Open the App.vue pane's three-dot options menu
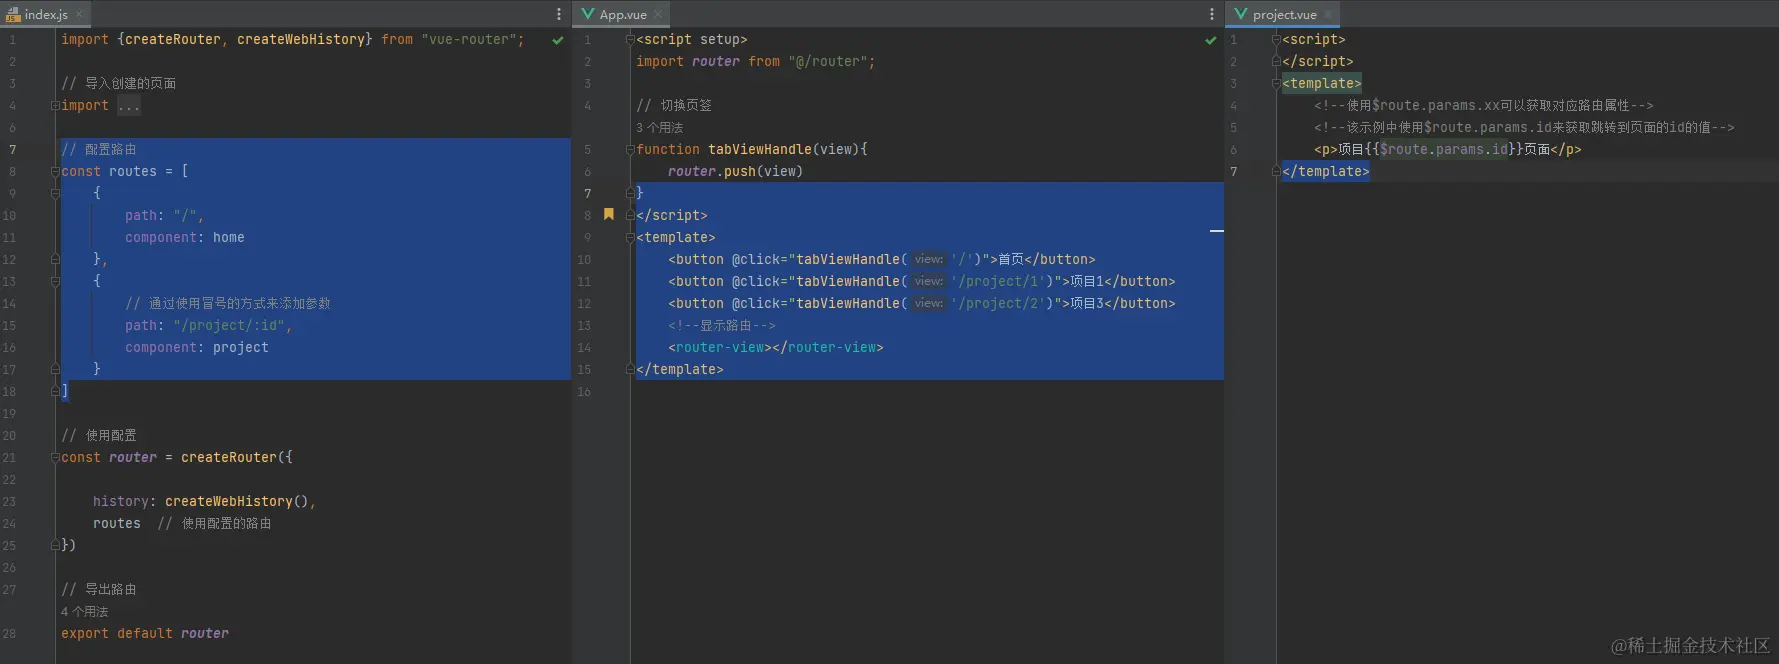The image size is (1779, 664). click(1212, 14)
